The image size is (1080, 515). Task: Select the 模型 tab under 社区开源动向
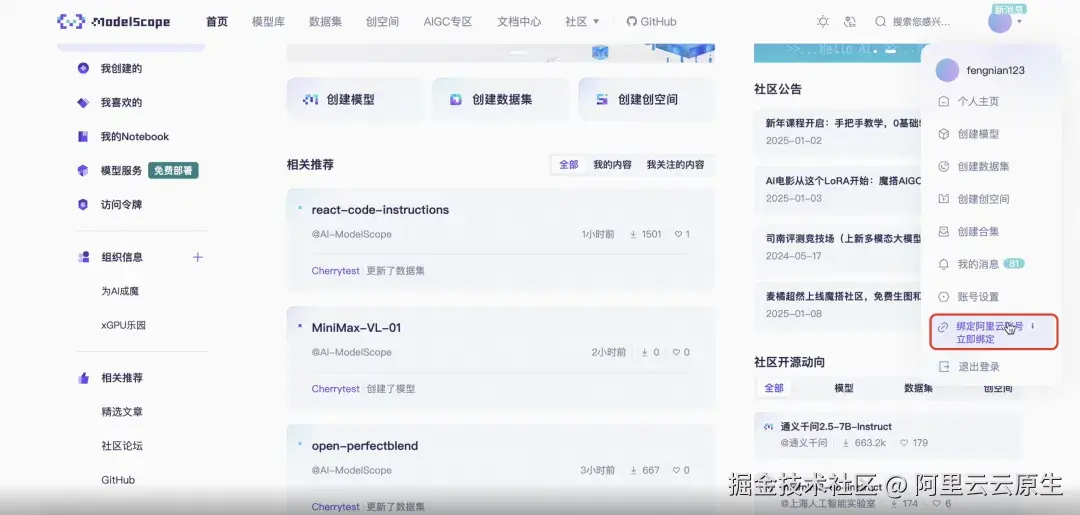point(844,388)
